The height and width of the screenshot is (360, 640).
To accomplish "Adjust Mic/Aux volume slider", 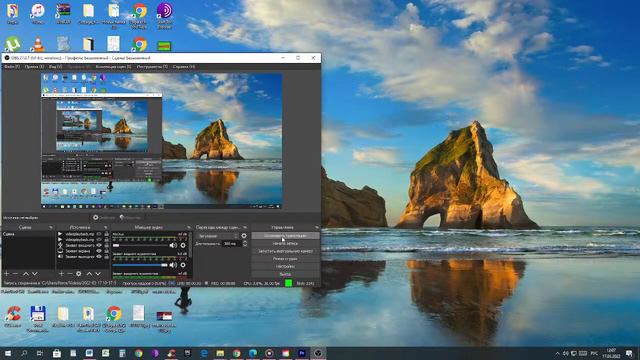I will coord(140,245).
